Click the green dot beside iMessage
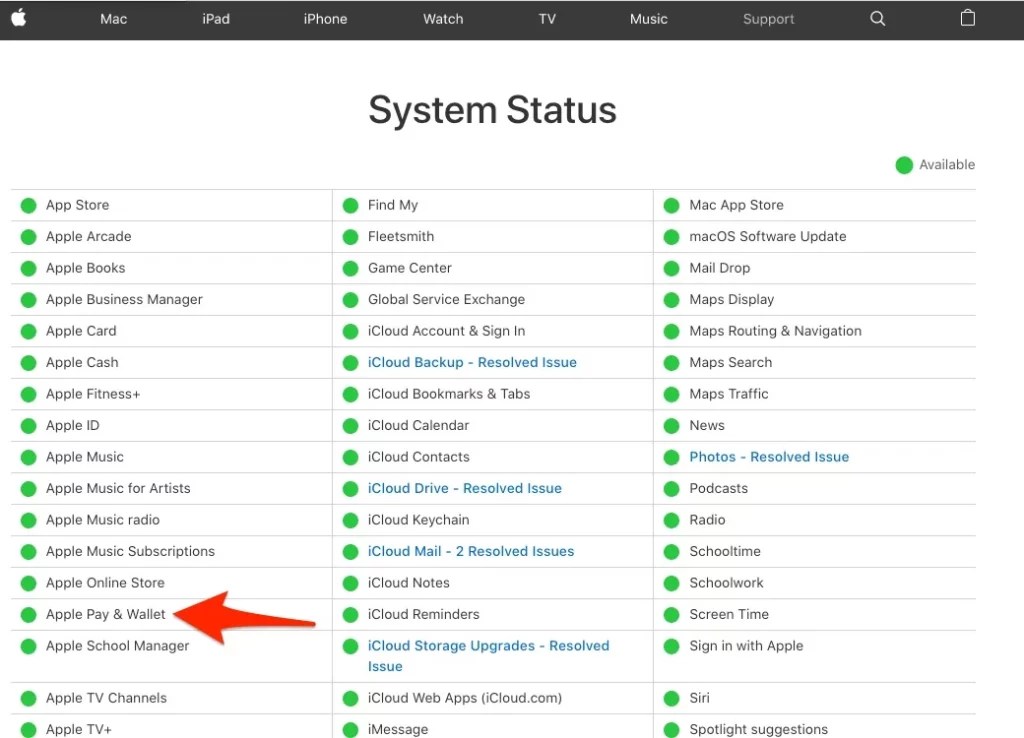Screen dimensions: 1024x738 [x=351, y=730]
